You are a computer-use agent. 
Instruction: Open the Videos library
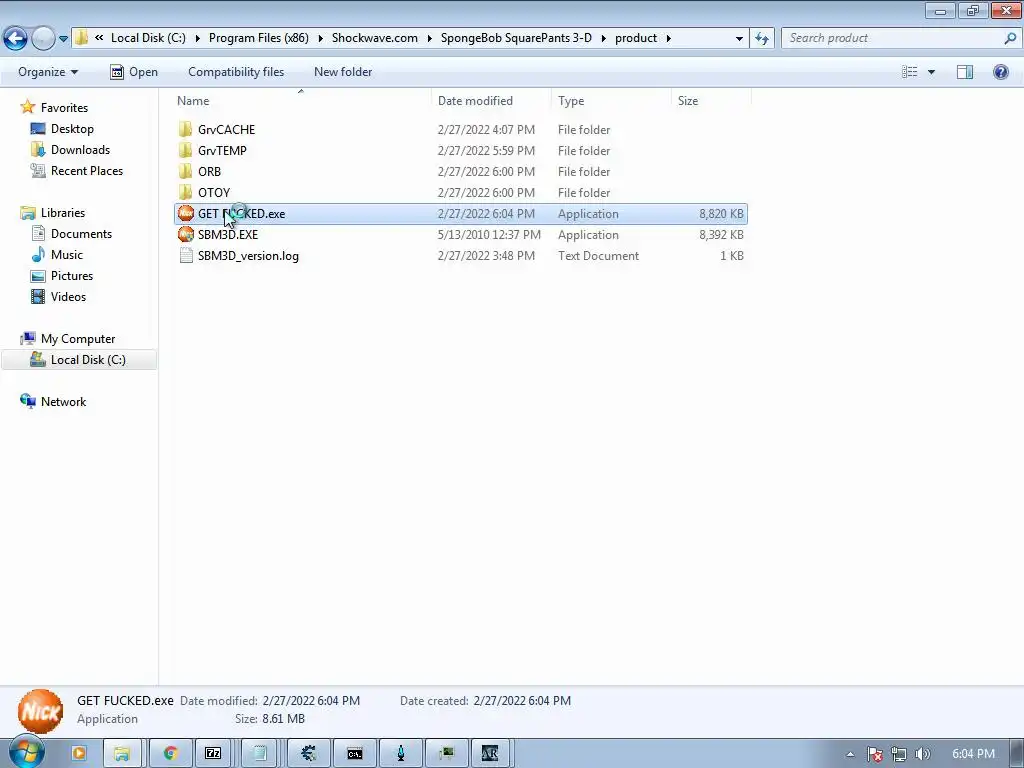68,296
